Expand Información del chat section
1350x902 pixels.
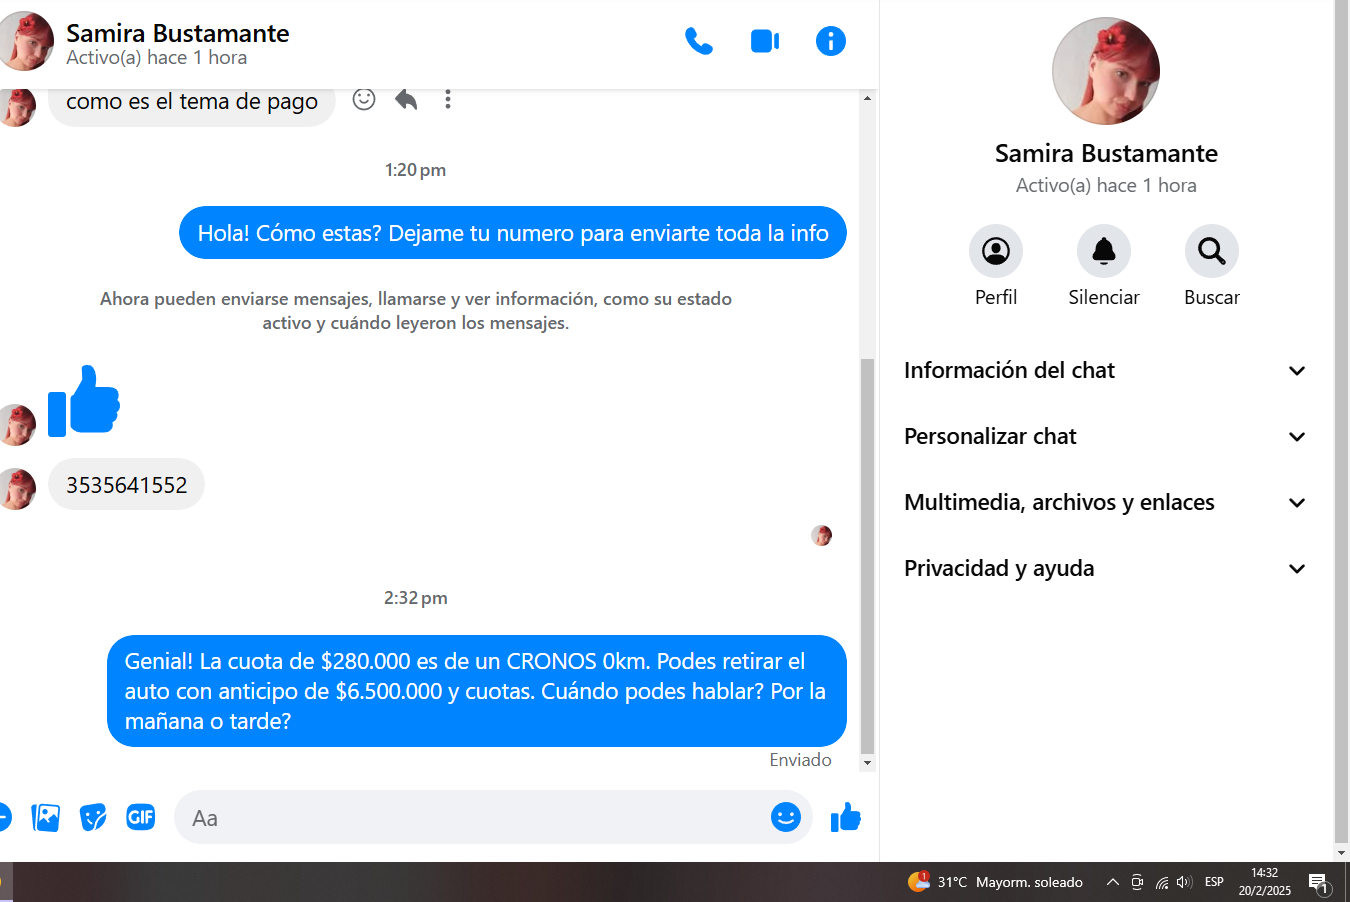pos(1105,370)
